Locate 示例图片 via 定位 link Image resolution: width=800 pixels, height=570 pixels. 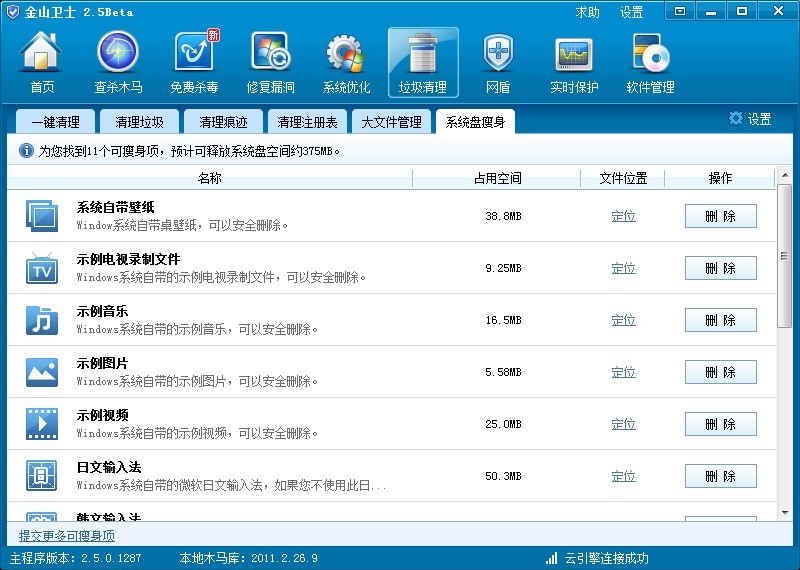[x=623, y=372]
